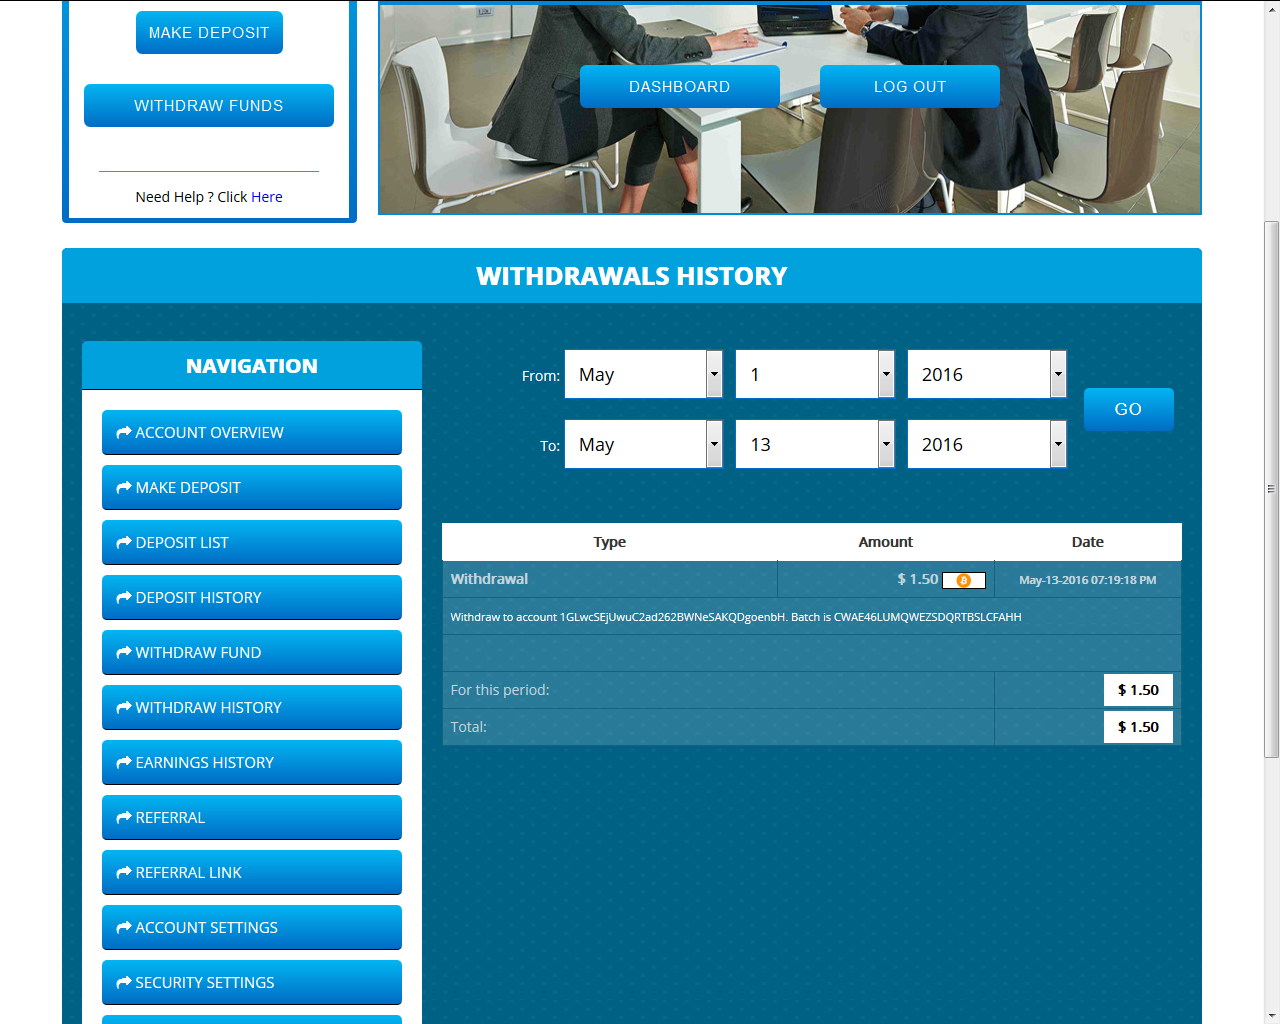The height and width of the screenshot is (1024, 1280).
Task: Open the To year dropdown showing 2016
Action: [x=987, y=444]
